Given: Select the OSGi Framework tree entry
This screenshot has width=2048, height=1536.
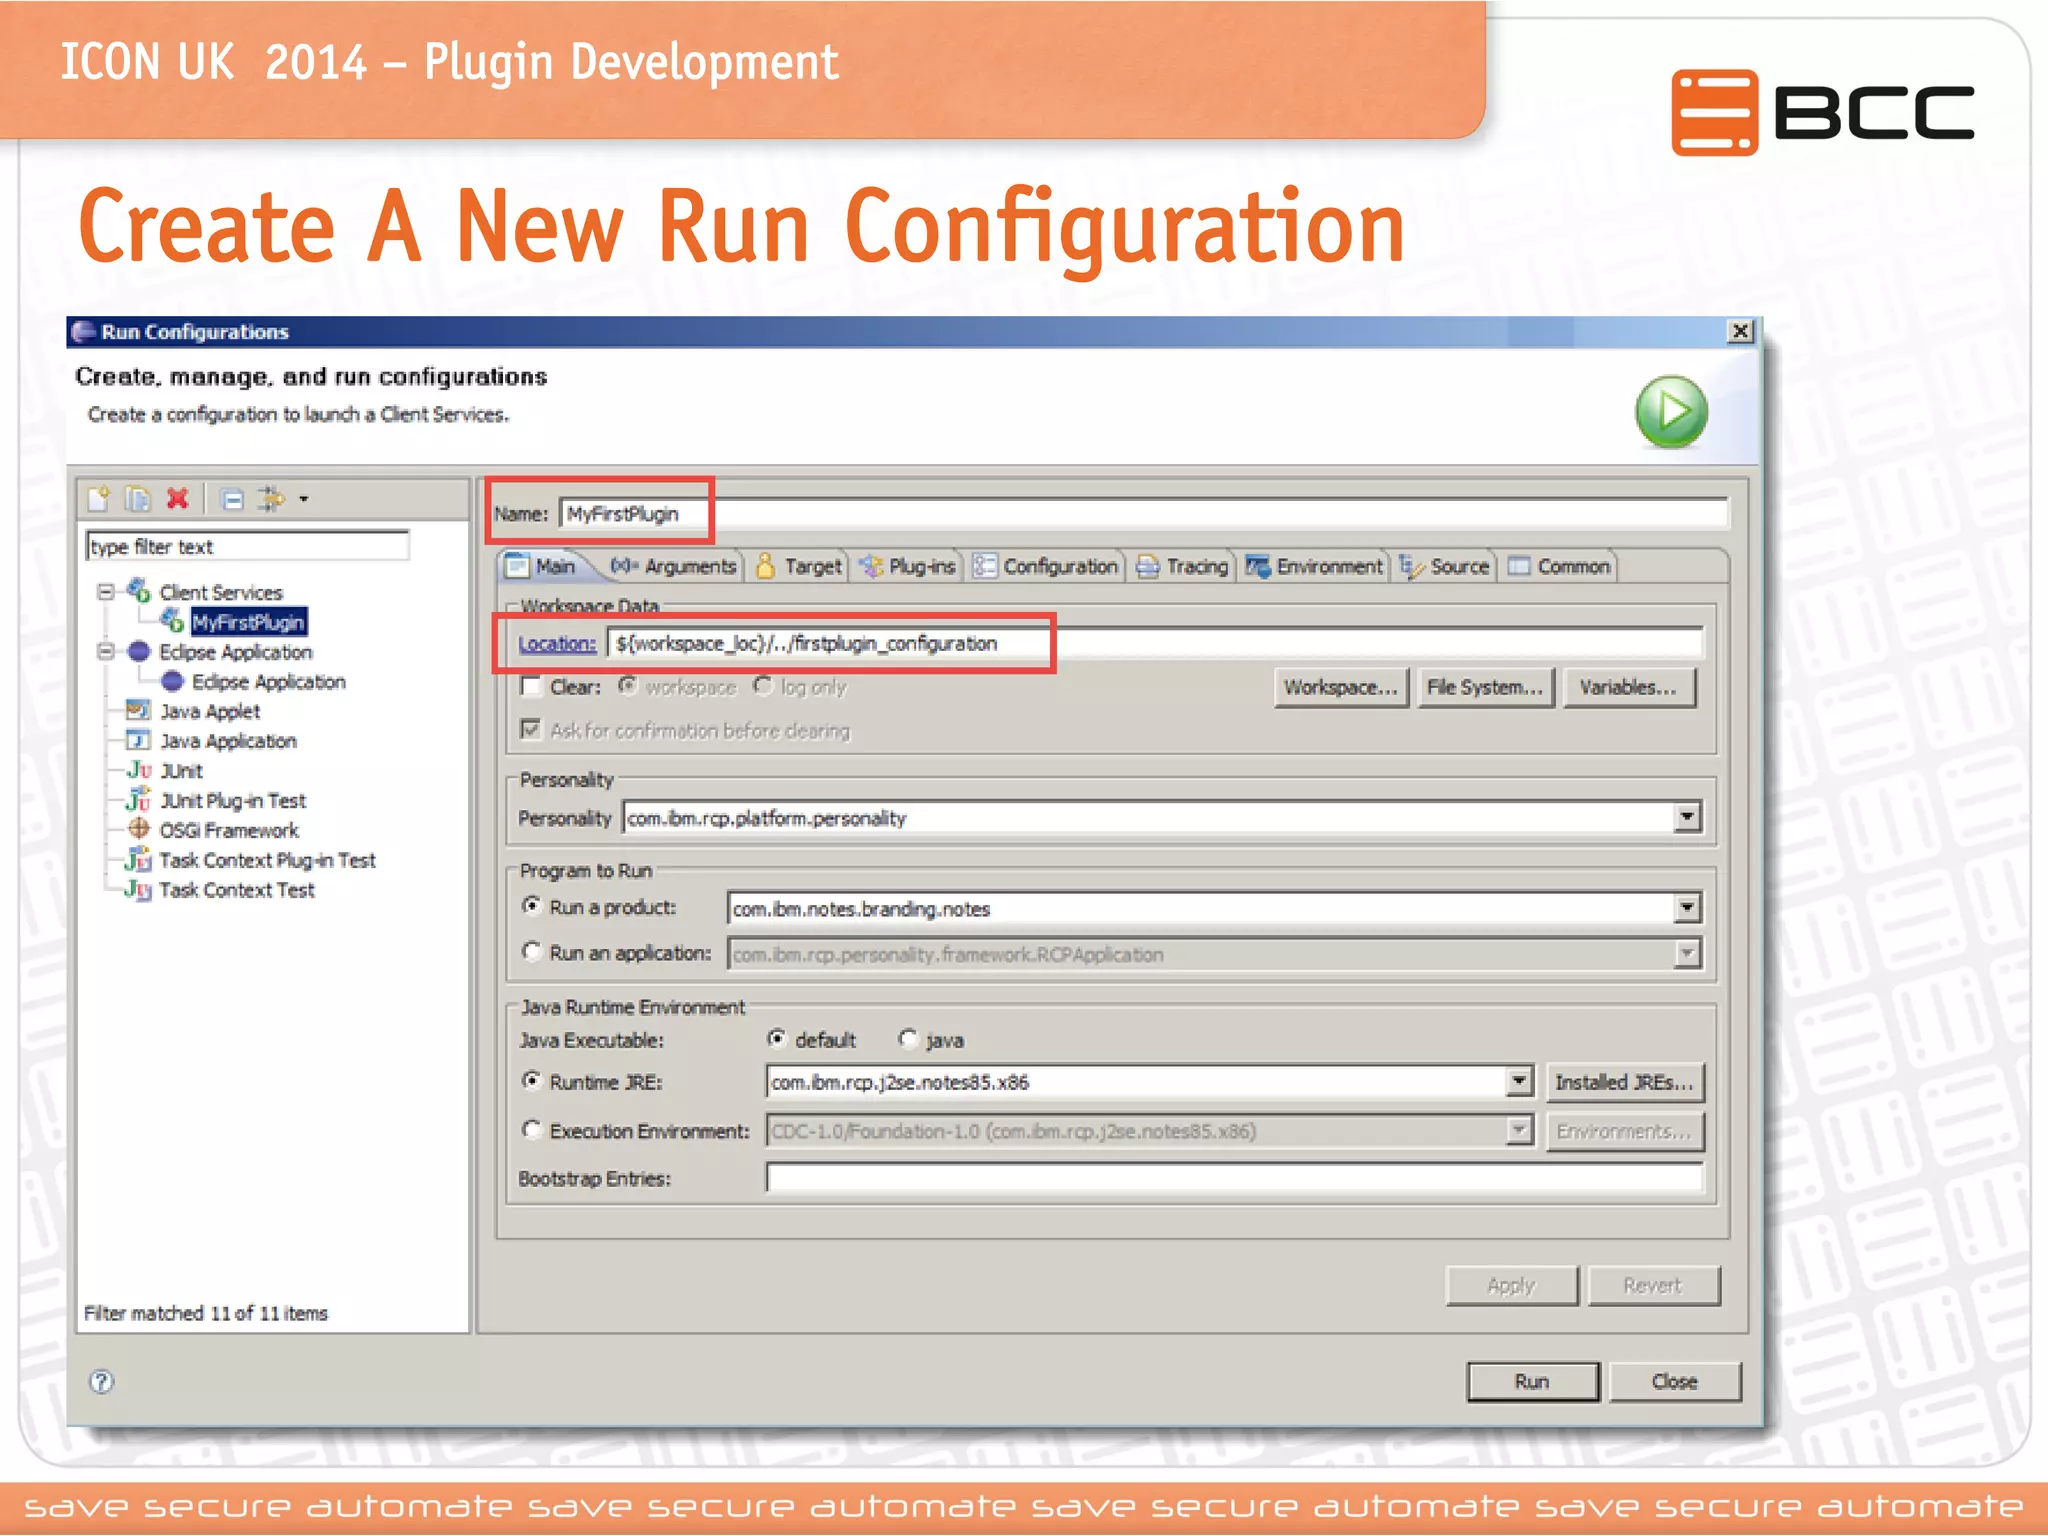Looking at the screenshot, I should 229,830.
